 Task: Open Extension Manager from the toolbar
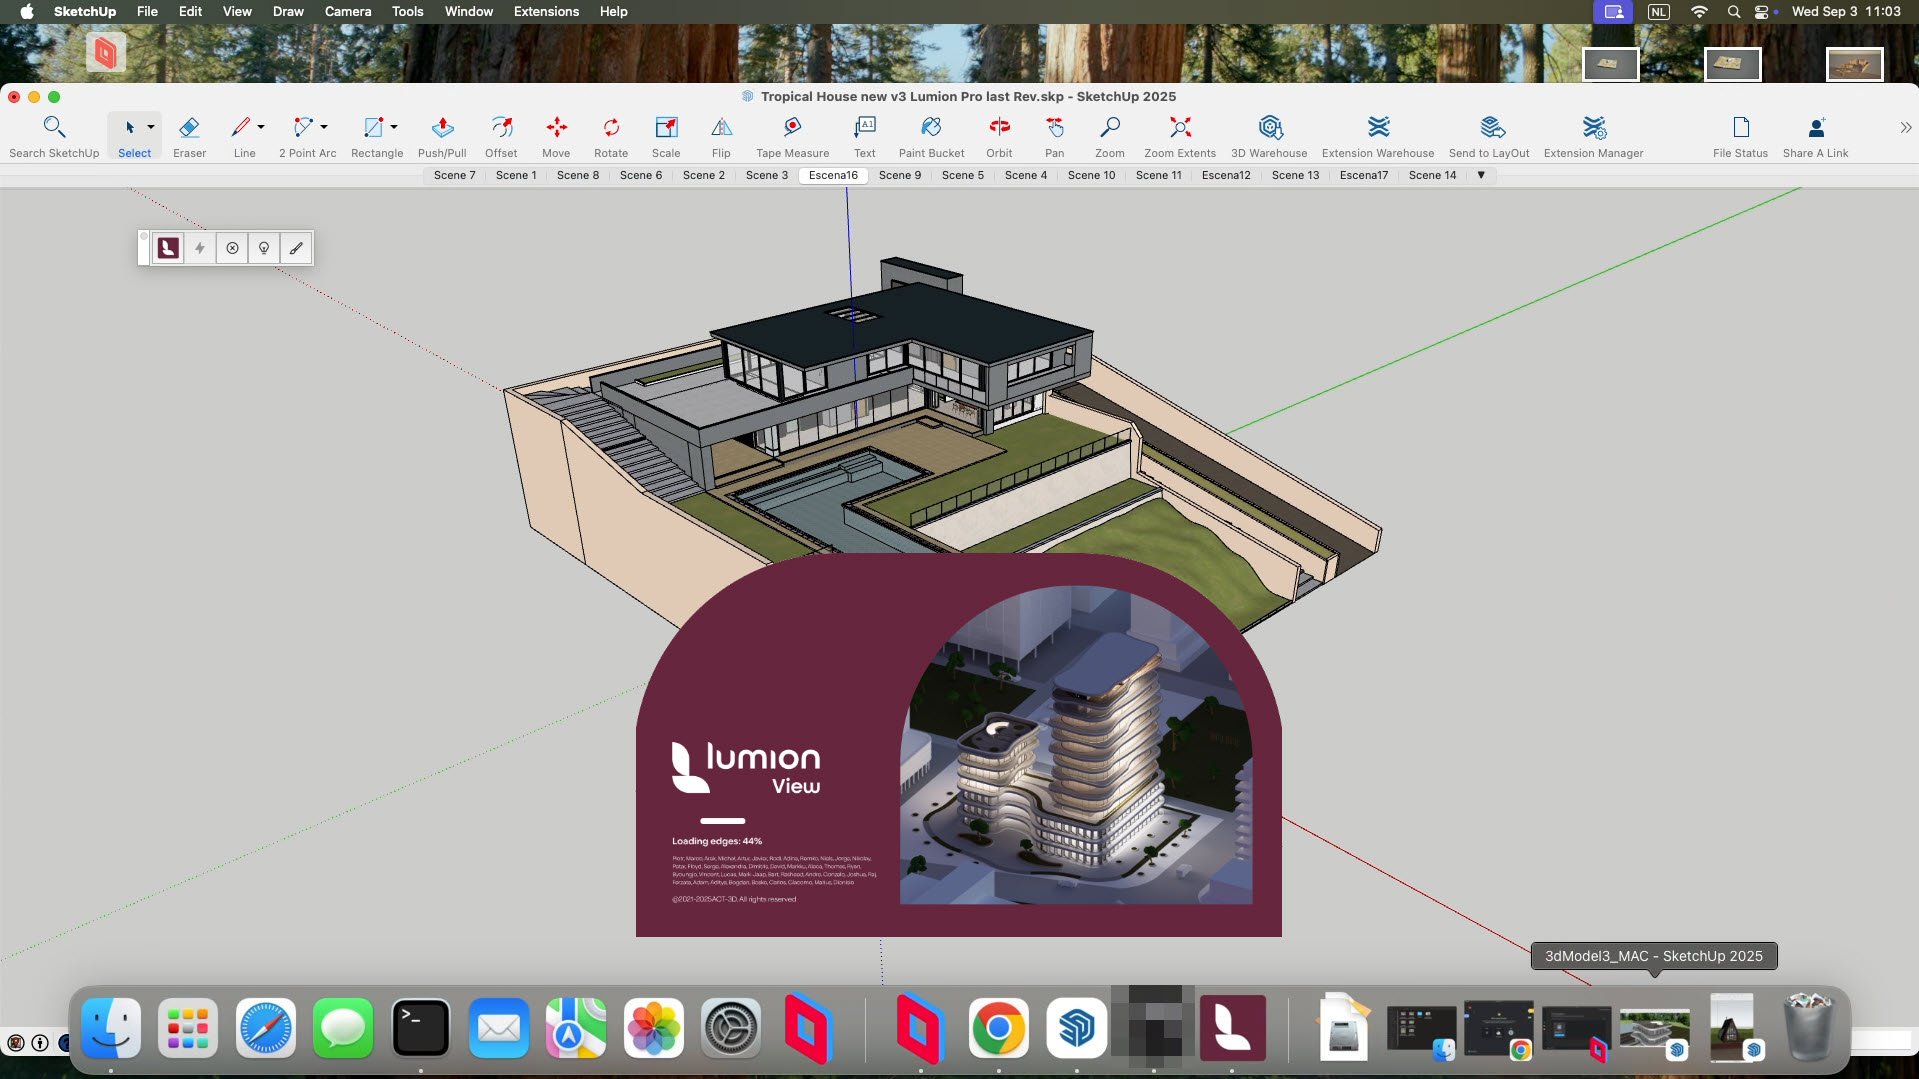click(x=1593, y=136)
